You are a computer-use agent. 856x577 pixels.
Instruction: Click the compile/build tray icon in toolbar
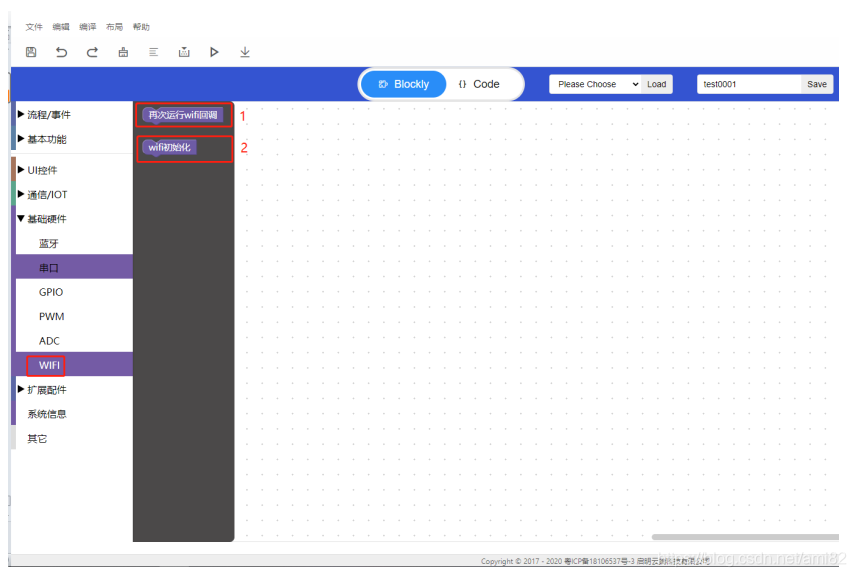point(184,52)
